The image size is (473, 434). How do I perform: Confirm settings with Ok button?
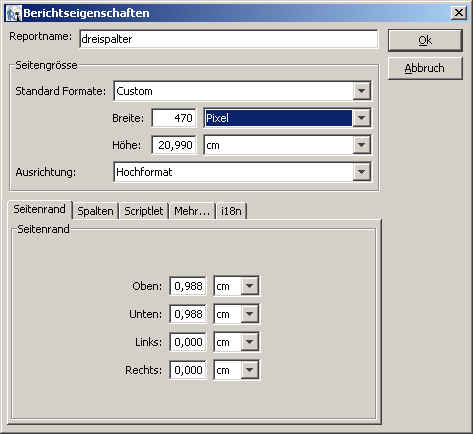coord(425,40)
